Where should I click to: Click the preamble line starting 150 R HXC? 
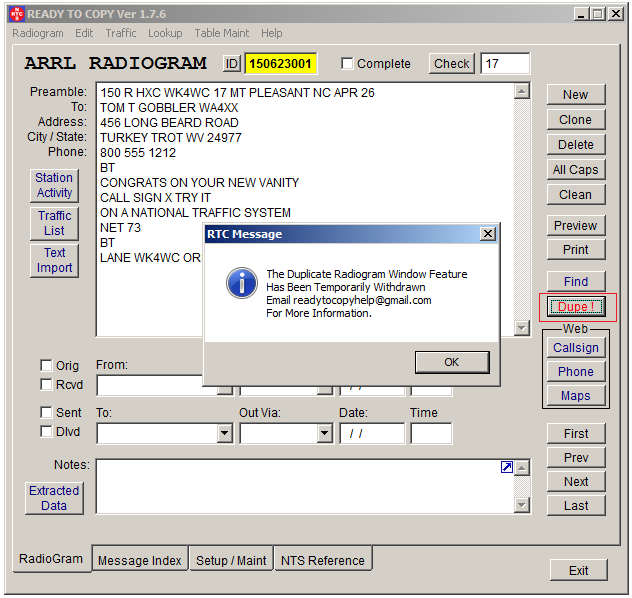coord(237,93)
